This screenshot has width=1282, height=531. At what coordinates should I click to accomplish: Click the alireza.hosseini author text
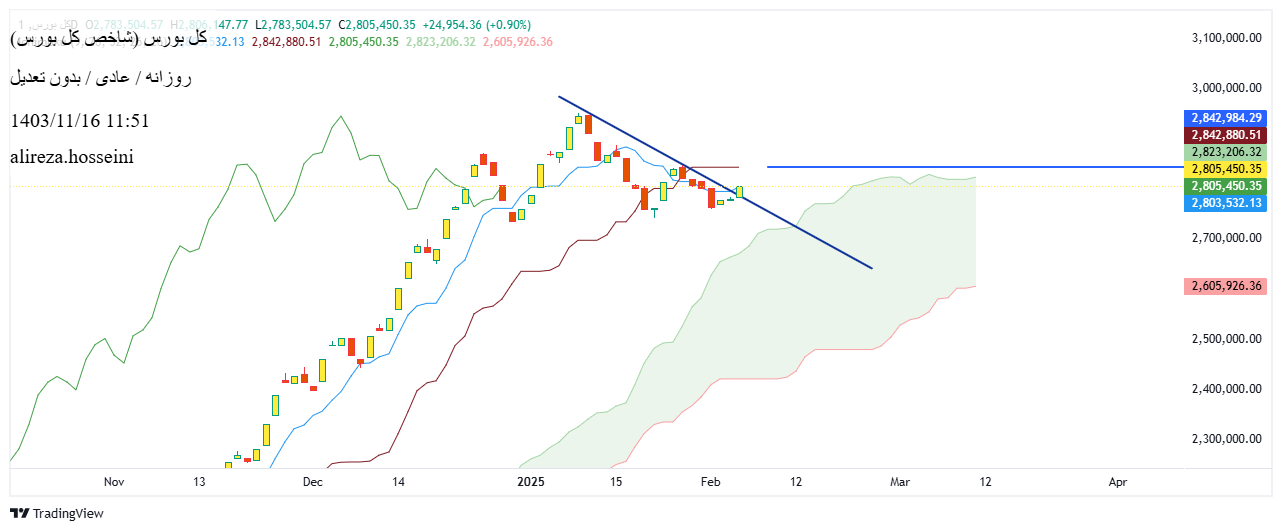pos(71,157)
